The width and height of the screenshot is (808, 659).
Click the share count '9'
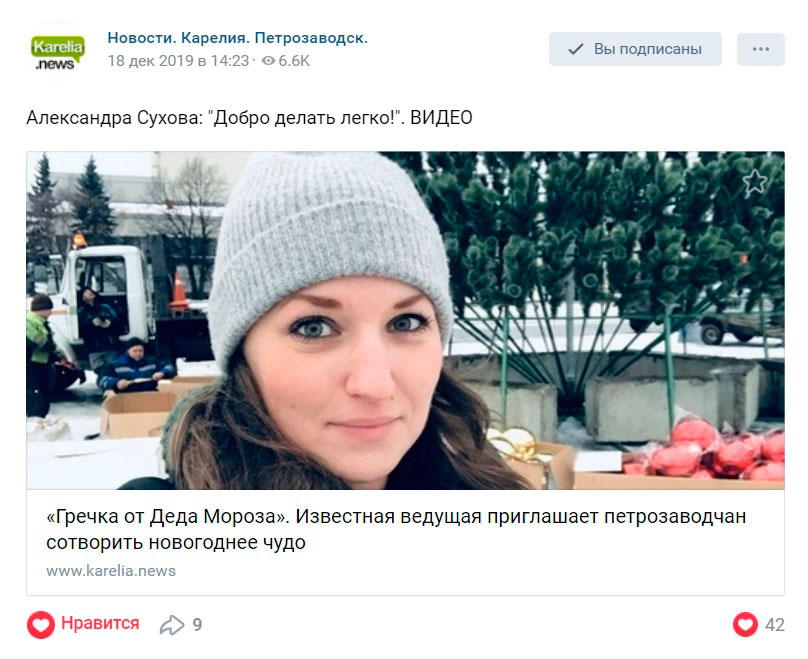(197, 625)
